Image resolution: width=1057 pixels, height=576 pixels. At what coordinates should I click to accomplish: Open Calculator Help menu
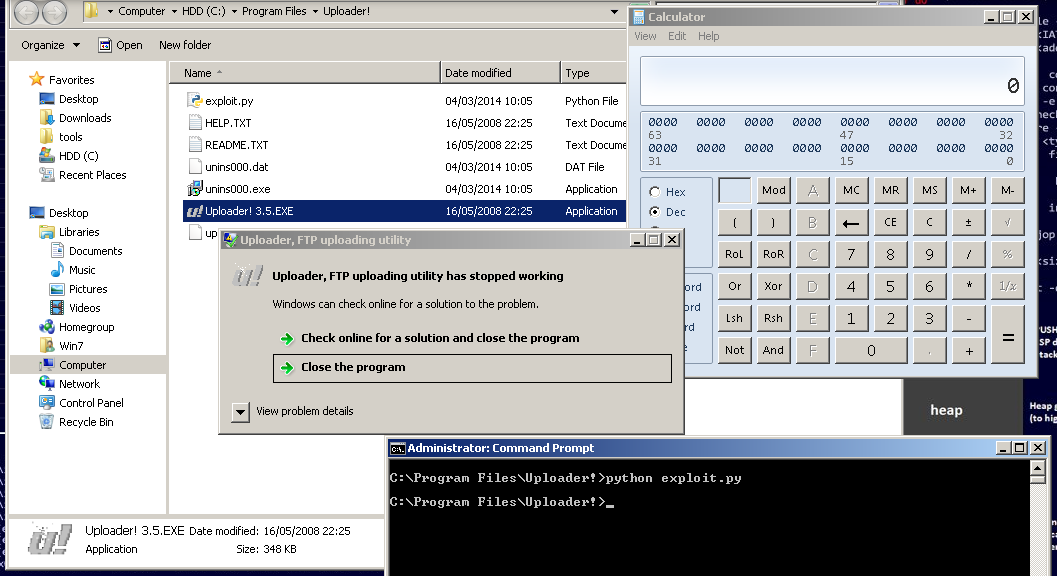(708, 36)
